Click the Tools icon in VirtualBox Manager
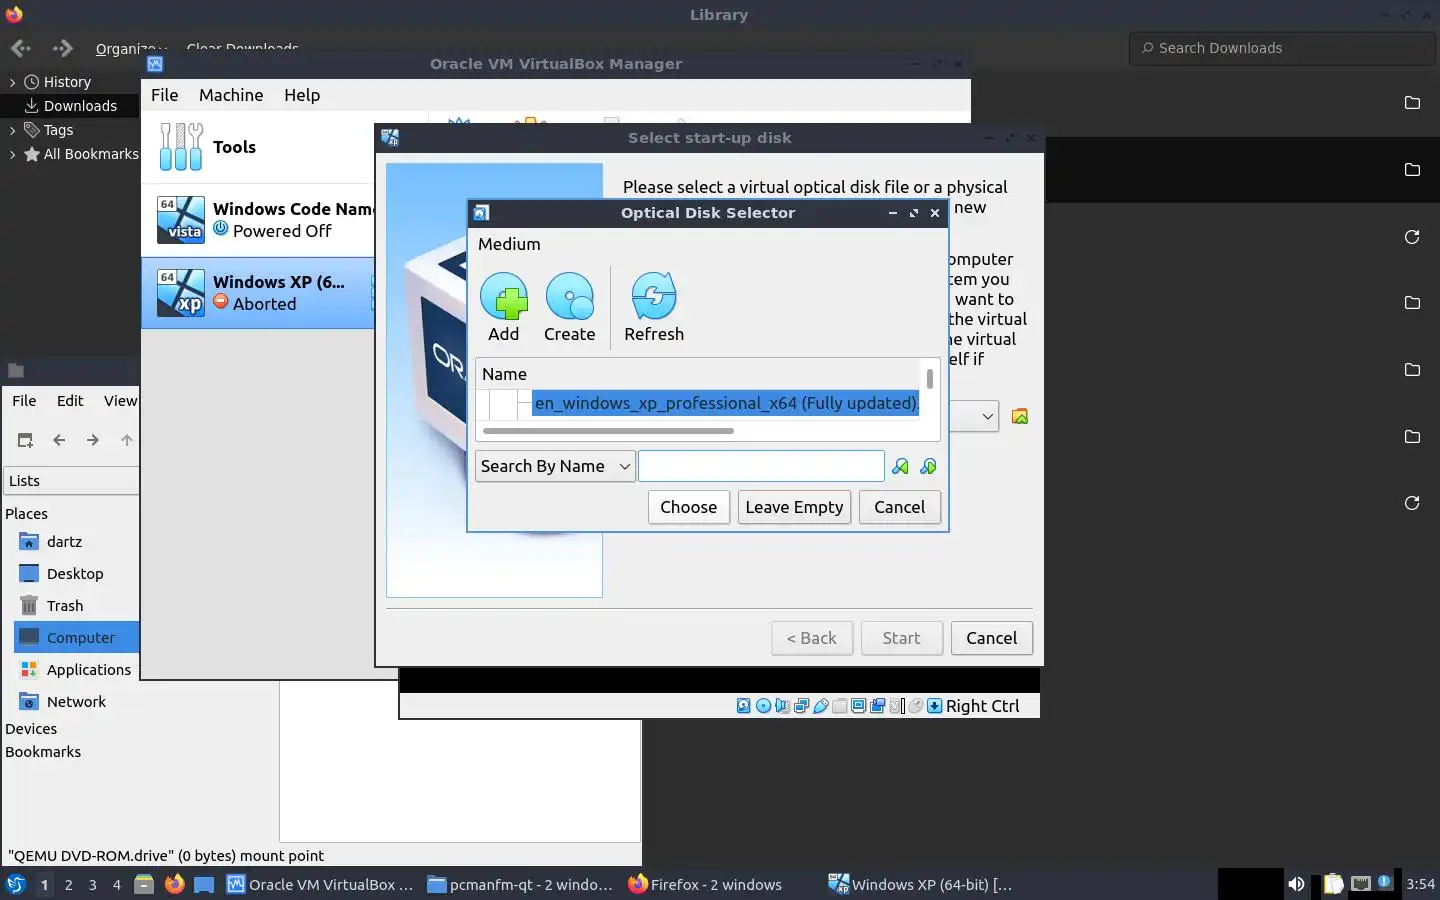The width and height of the screenshot is (1440, 900). pos(181,147)
